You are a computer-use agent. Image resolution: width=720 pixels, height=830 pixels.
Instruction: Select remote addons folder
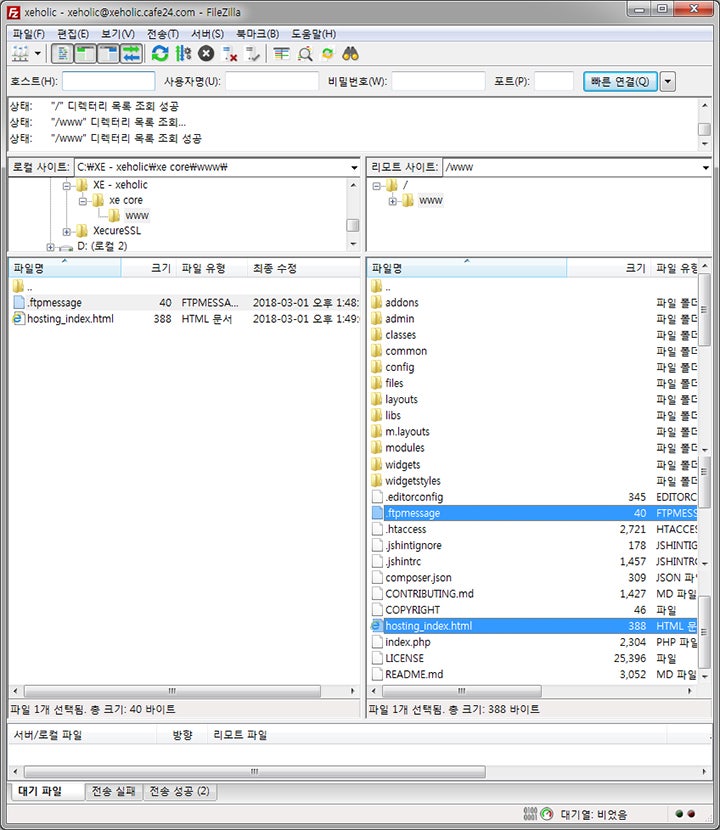tap(533, 302)
